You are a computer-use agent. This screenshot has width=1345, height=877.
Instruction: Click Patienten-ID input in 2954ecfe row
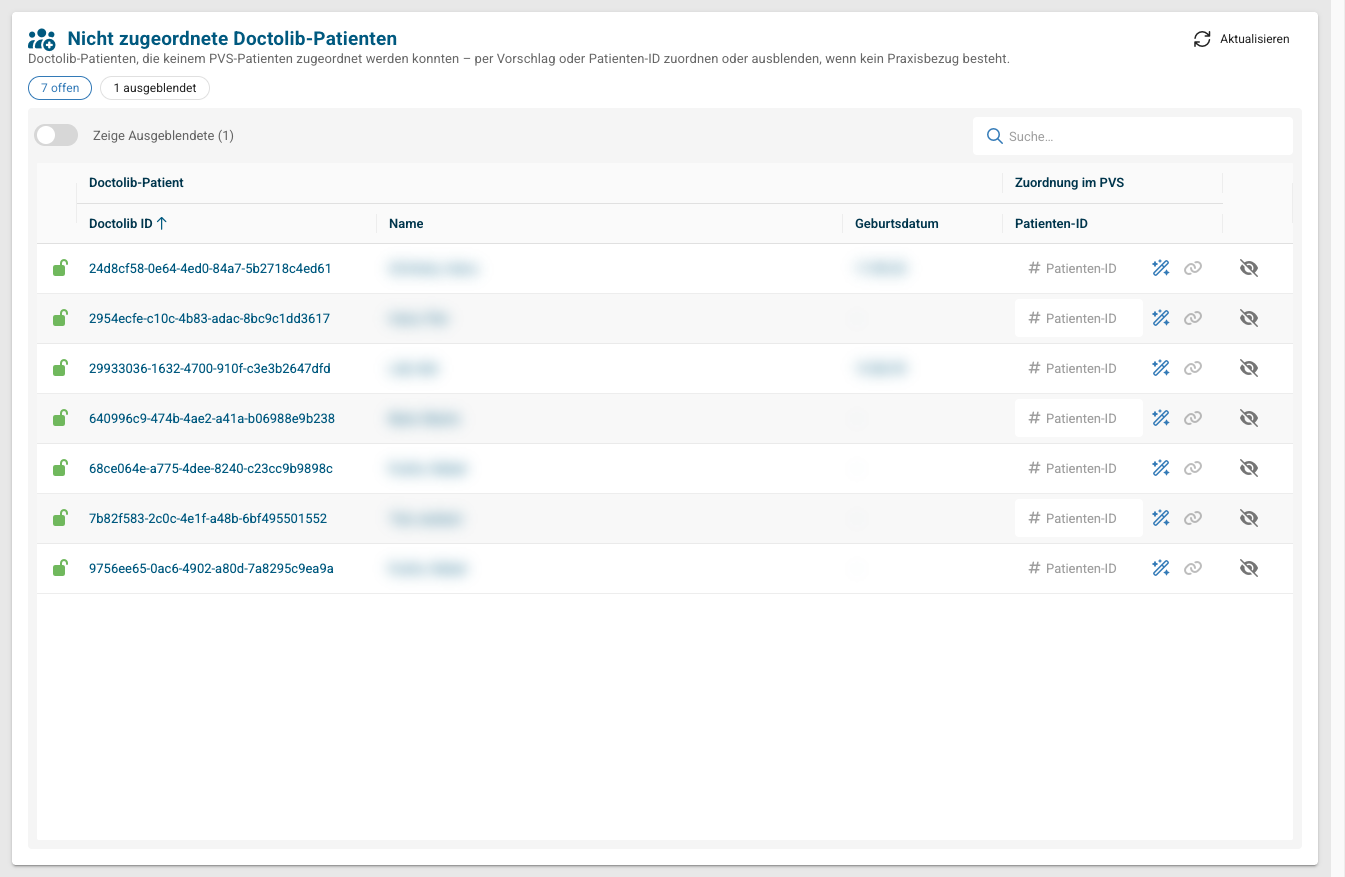1078,318
